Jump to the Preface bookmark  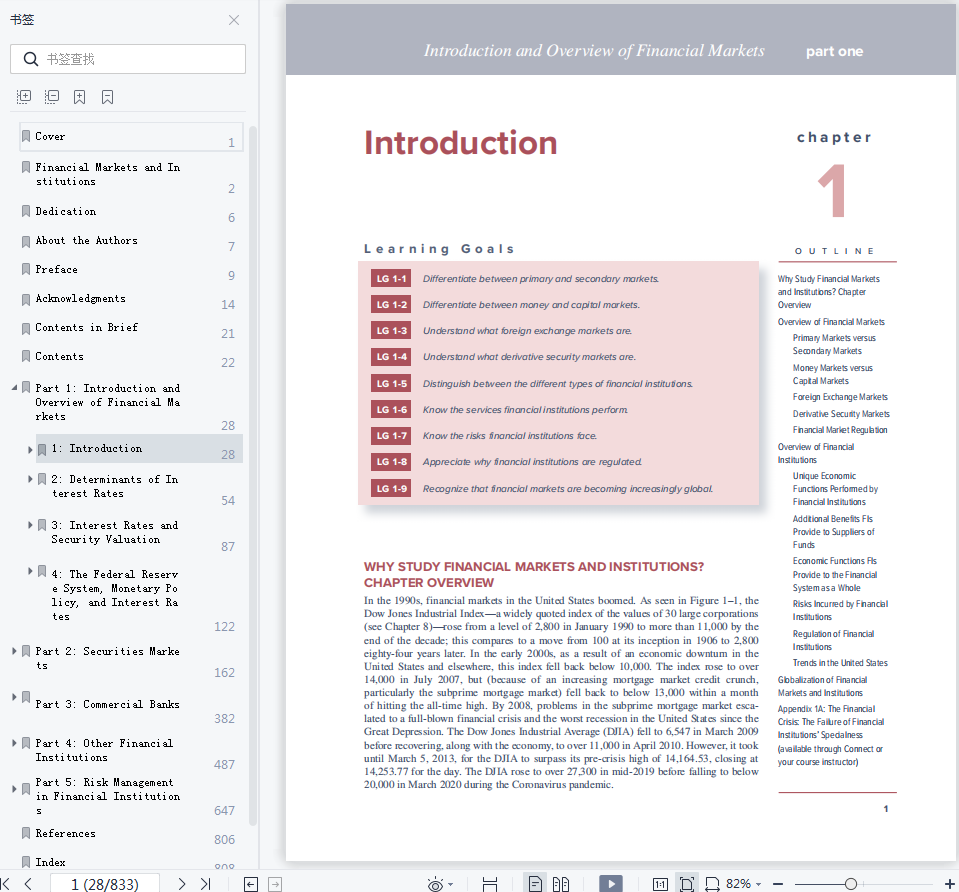tap(56, 269)
